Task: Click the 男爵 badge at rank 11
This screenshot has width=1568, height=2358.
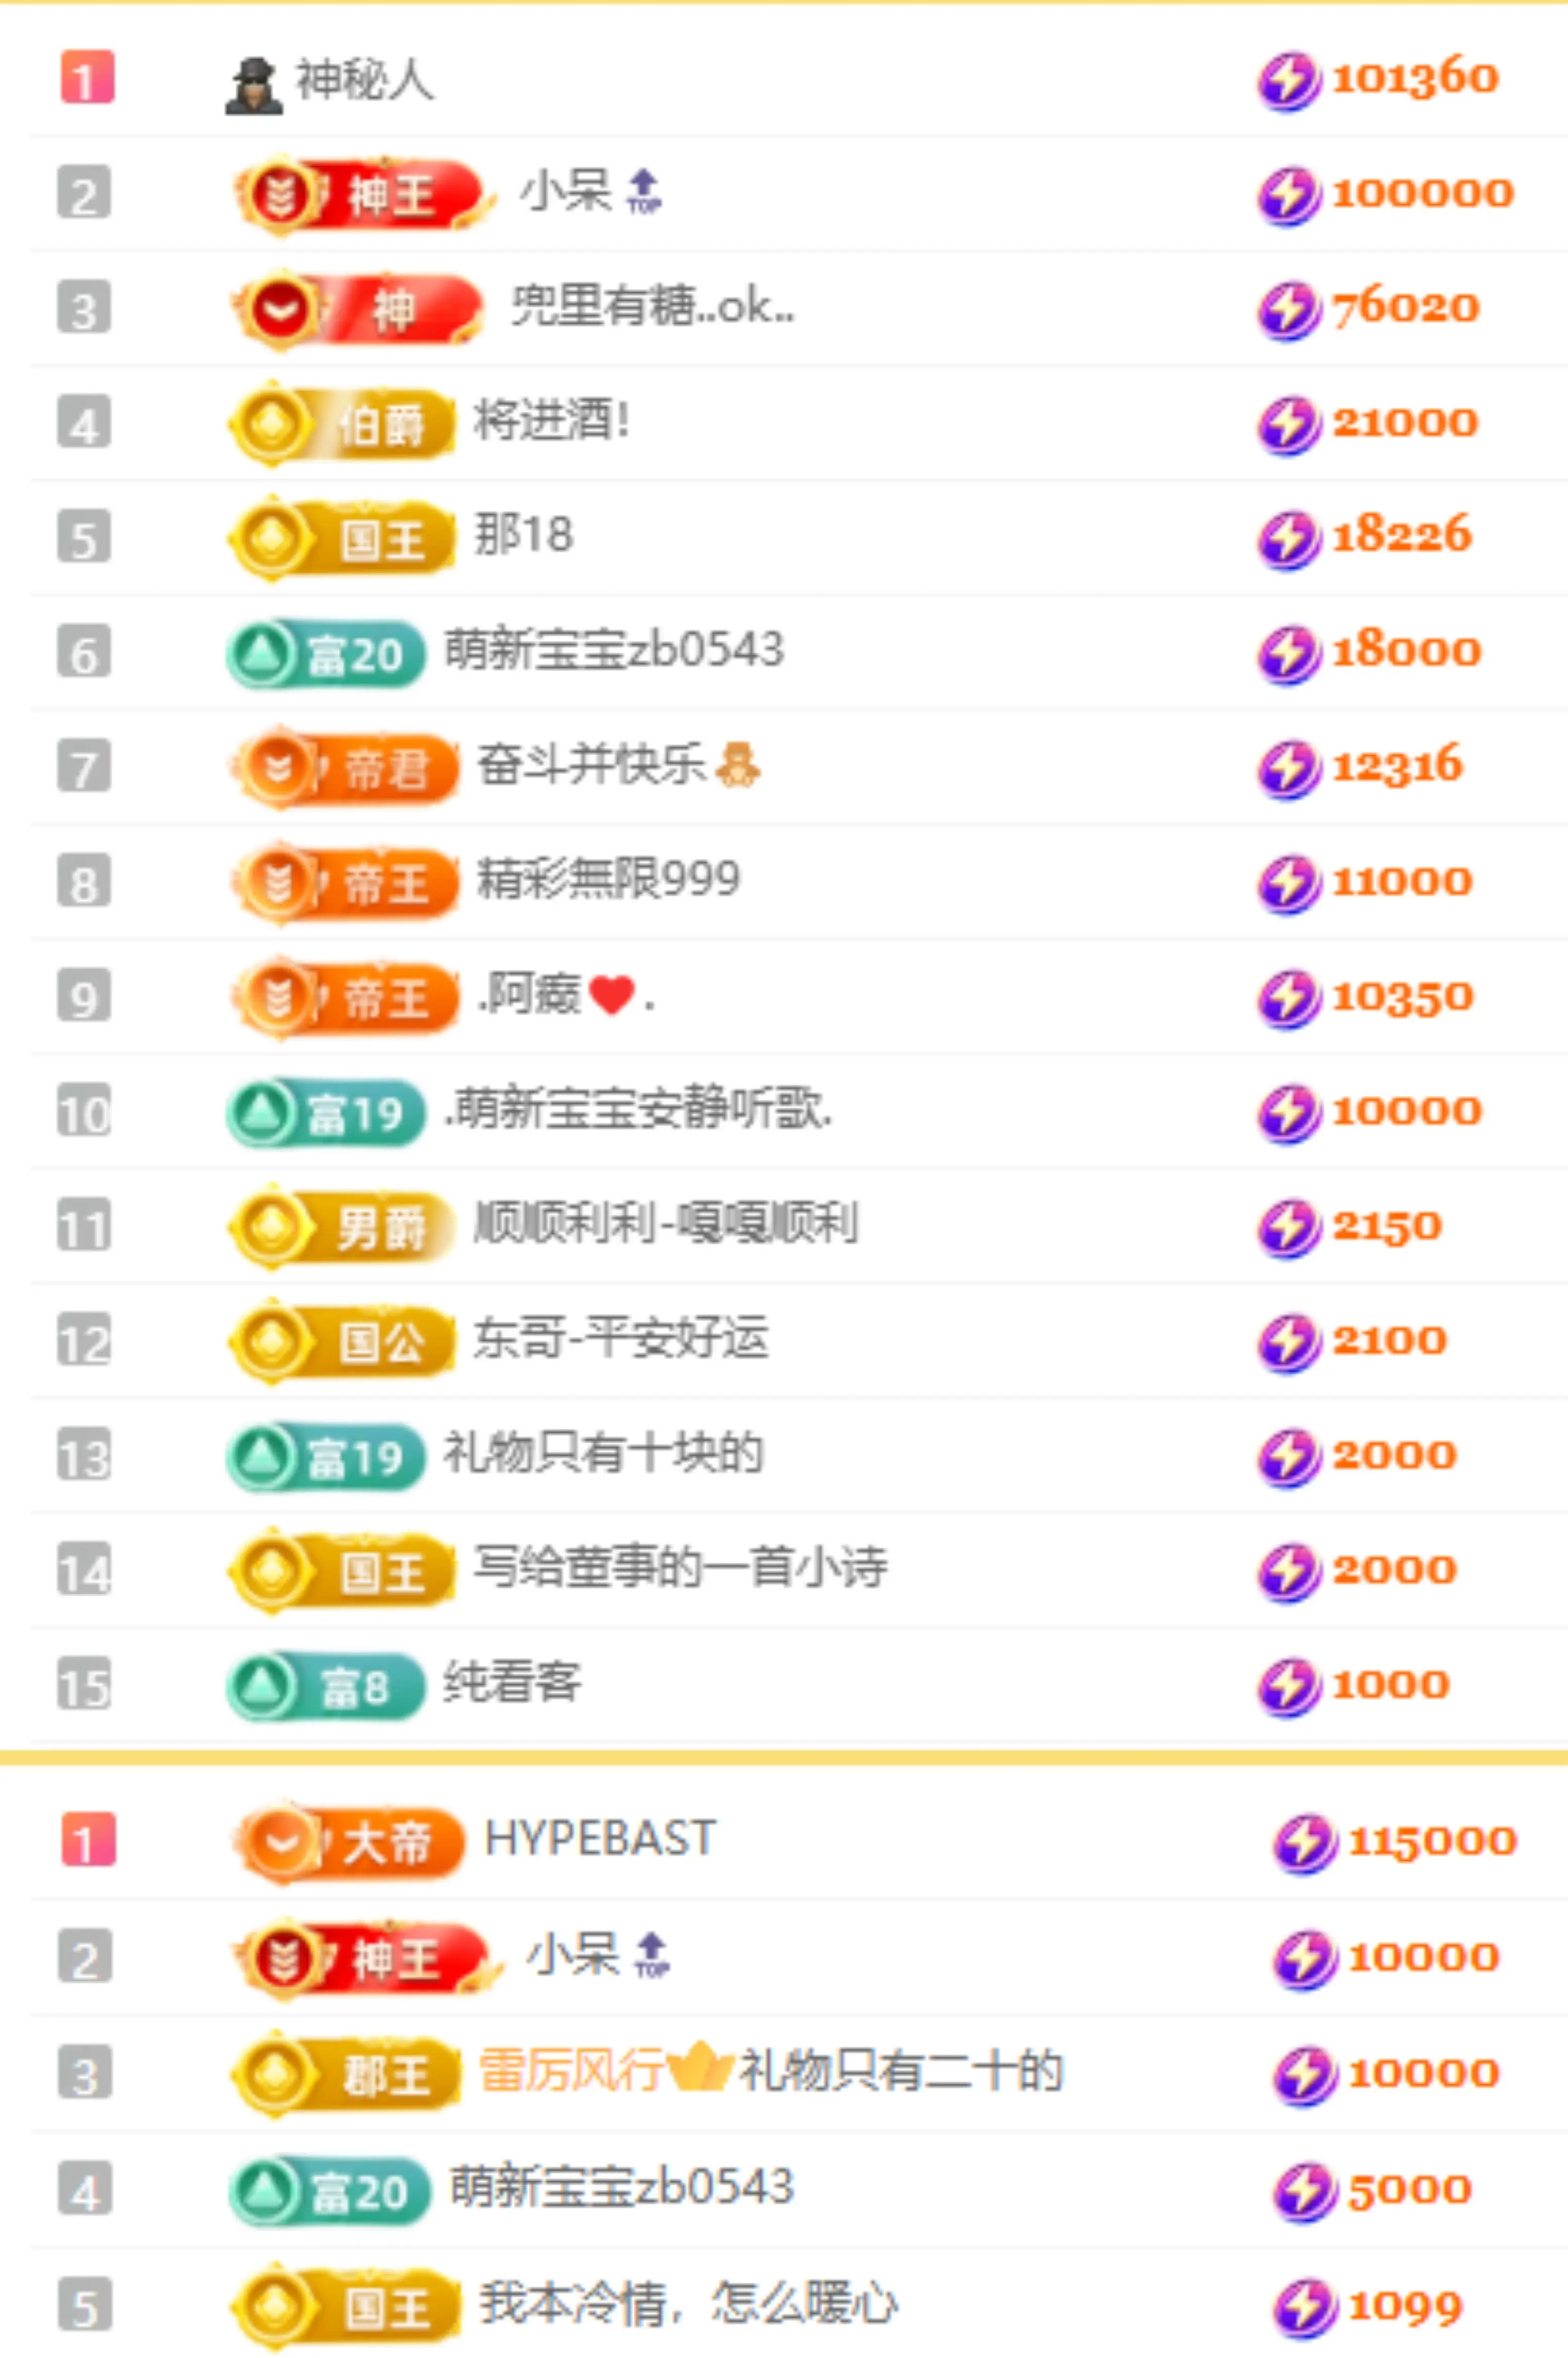Action: click(x=341, y=1228)
